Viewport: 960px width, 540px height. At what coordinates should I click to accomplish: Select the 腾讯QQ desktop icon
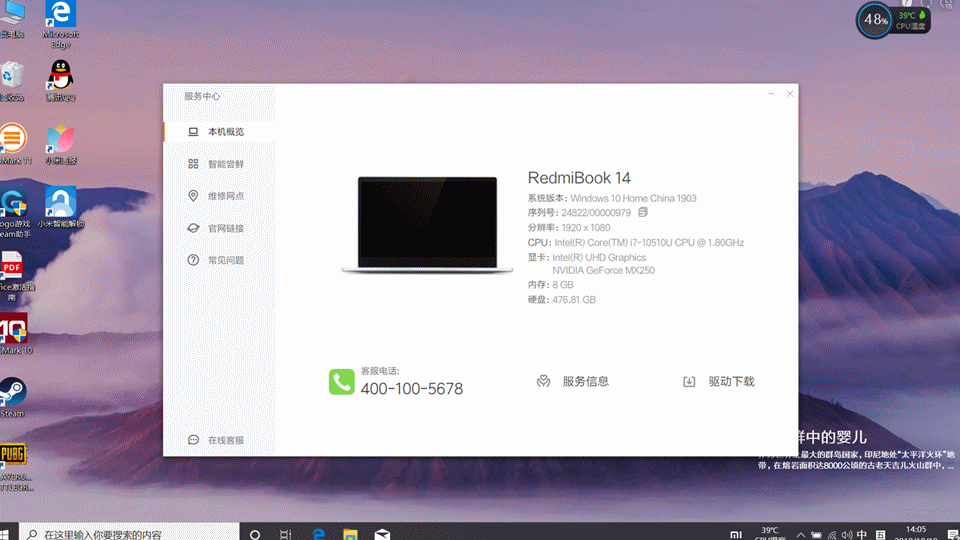pos(60,81)
